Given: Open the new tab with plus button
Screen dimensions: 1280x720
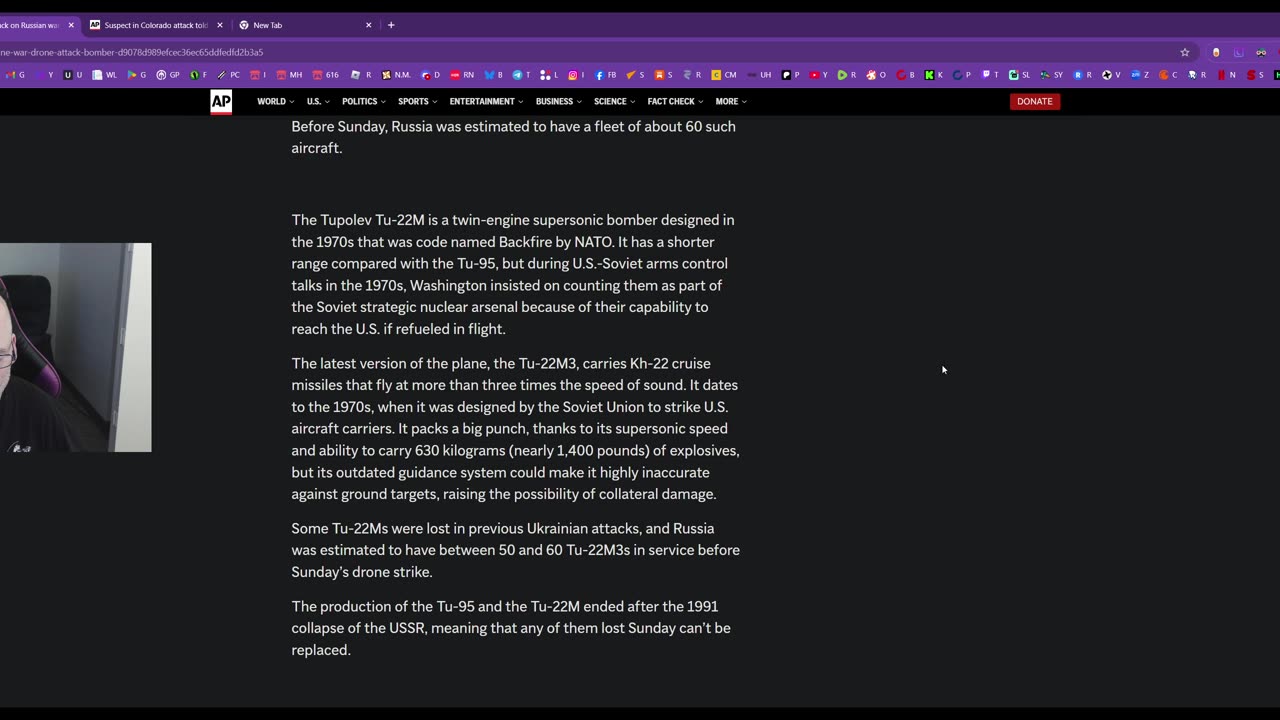Looking at the screenshot, I should 391,25.
